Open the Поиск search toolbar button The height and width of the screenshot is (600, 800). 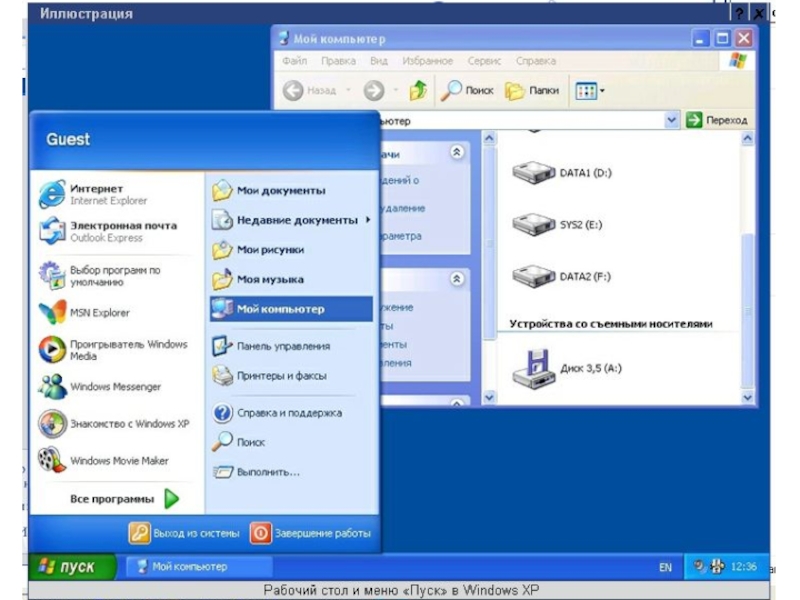[468, 91]
